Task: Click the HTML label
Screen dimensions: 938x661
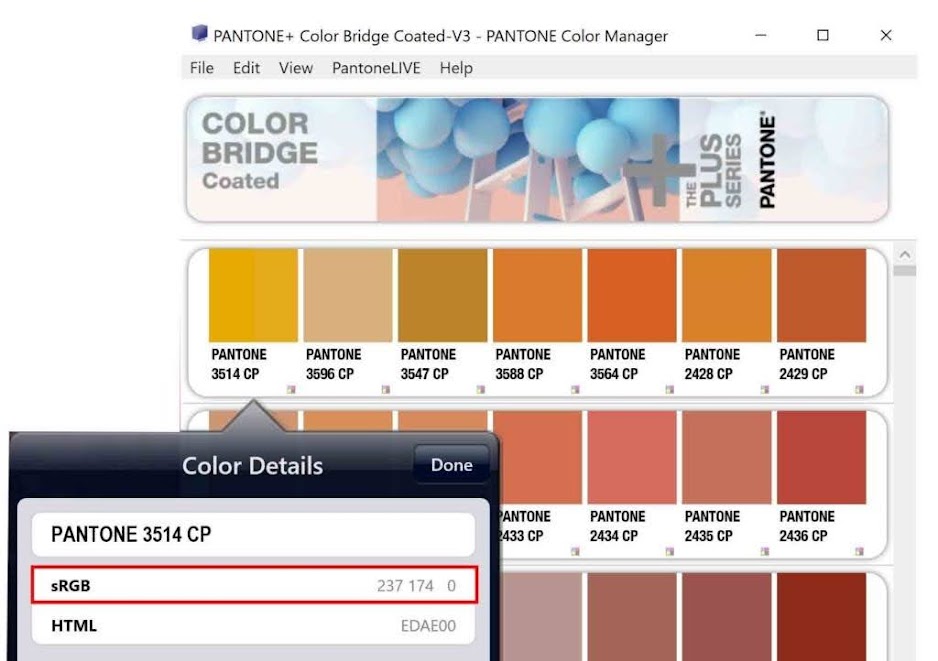Action: pos(74,626)
